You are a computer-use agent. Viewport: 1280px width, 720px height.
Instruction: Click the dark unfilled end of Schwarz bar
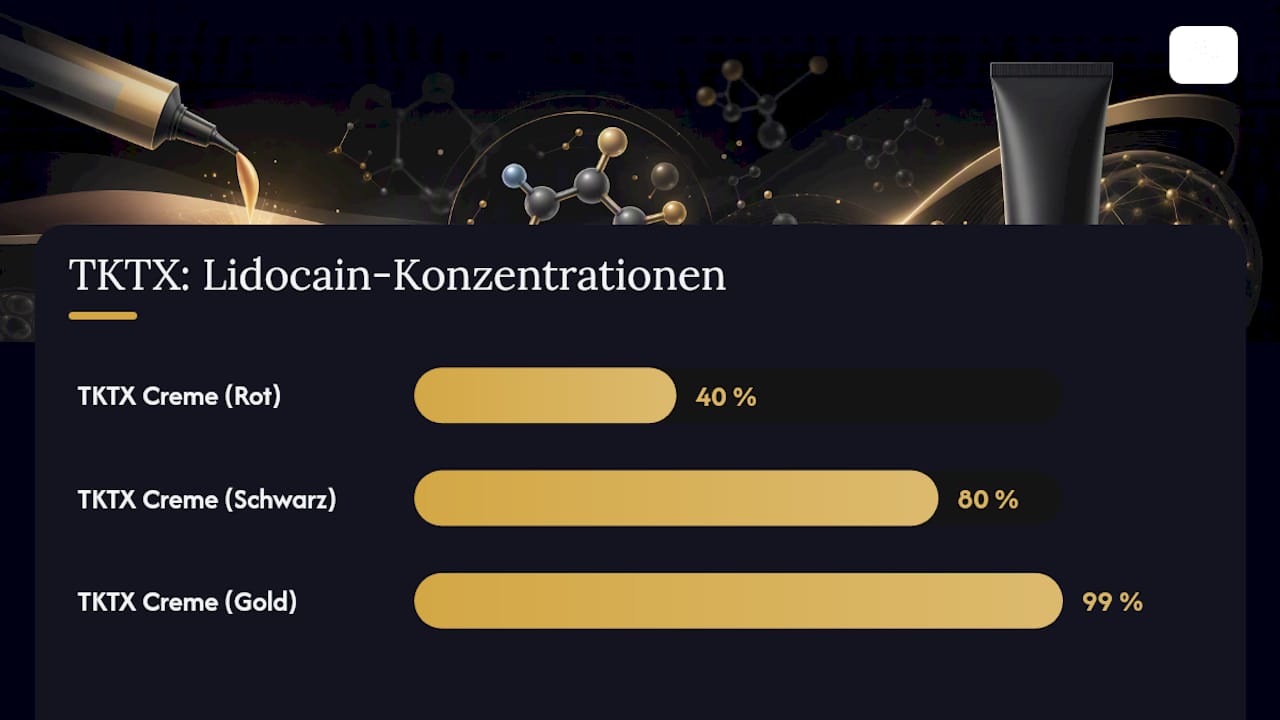[1000, 498]
